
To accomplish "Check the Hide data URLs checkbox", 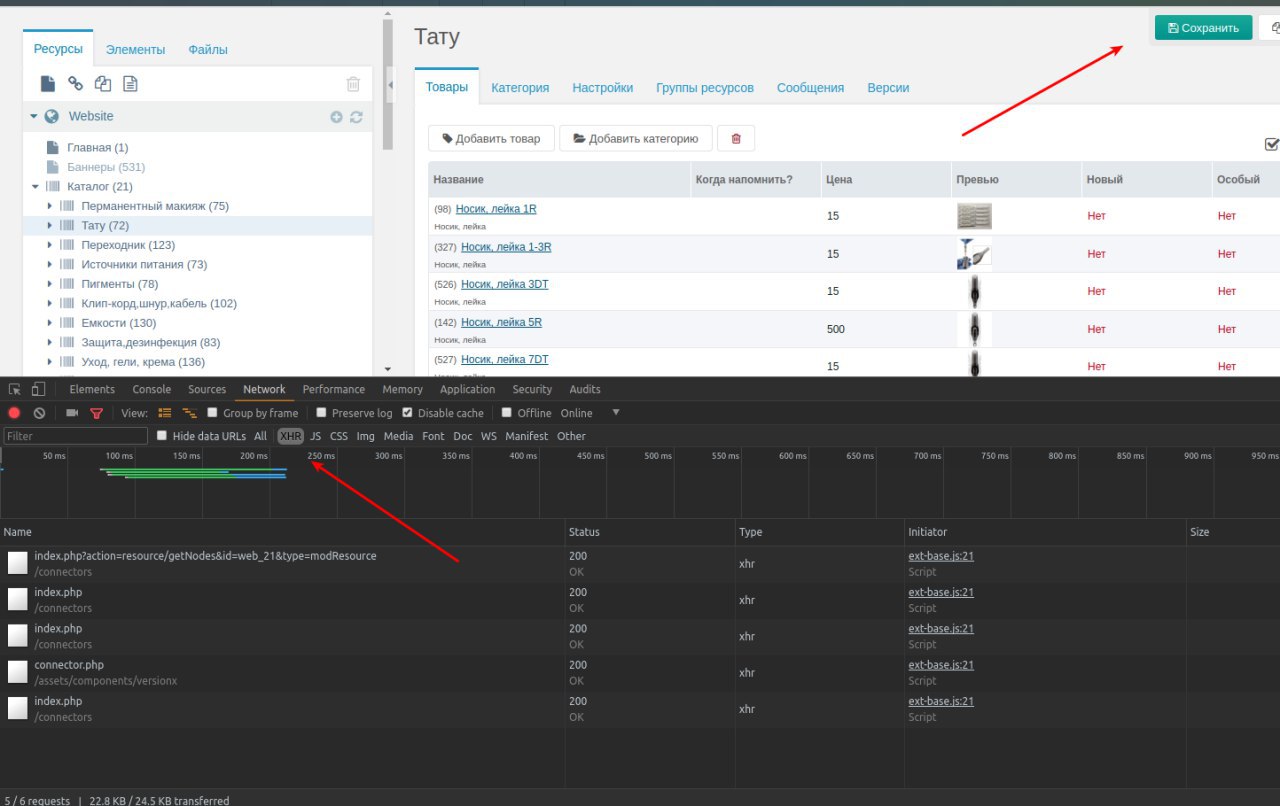I will click(162, 436).
